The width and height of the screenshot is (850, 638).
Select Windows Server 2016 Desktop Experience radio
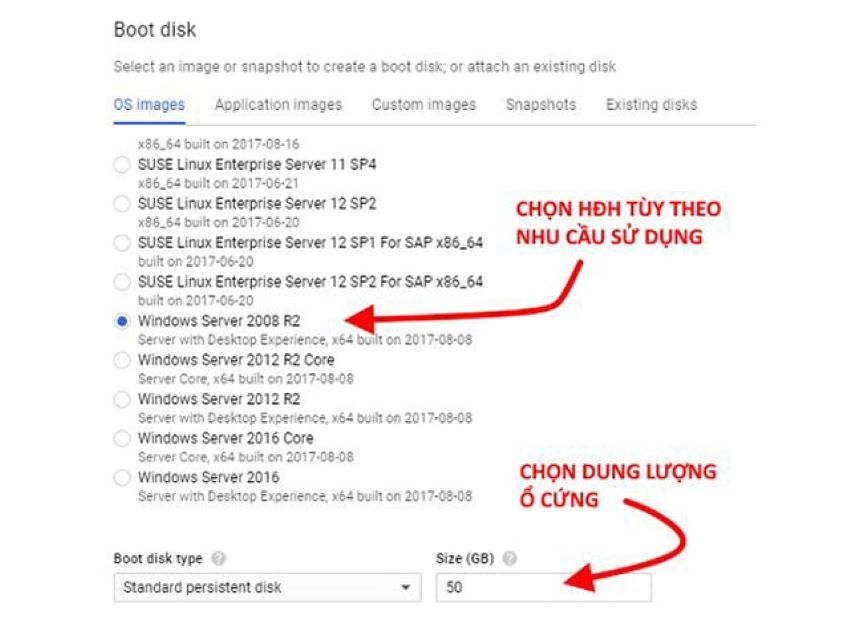[x=122, y=478]
